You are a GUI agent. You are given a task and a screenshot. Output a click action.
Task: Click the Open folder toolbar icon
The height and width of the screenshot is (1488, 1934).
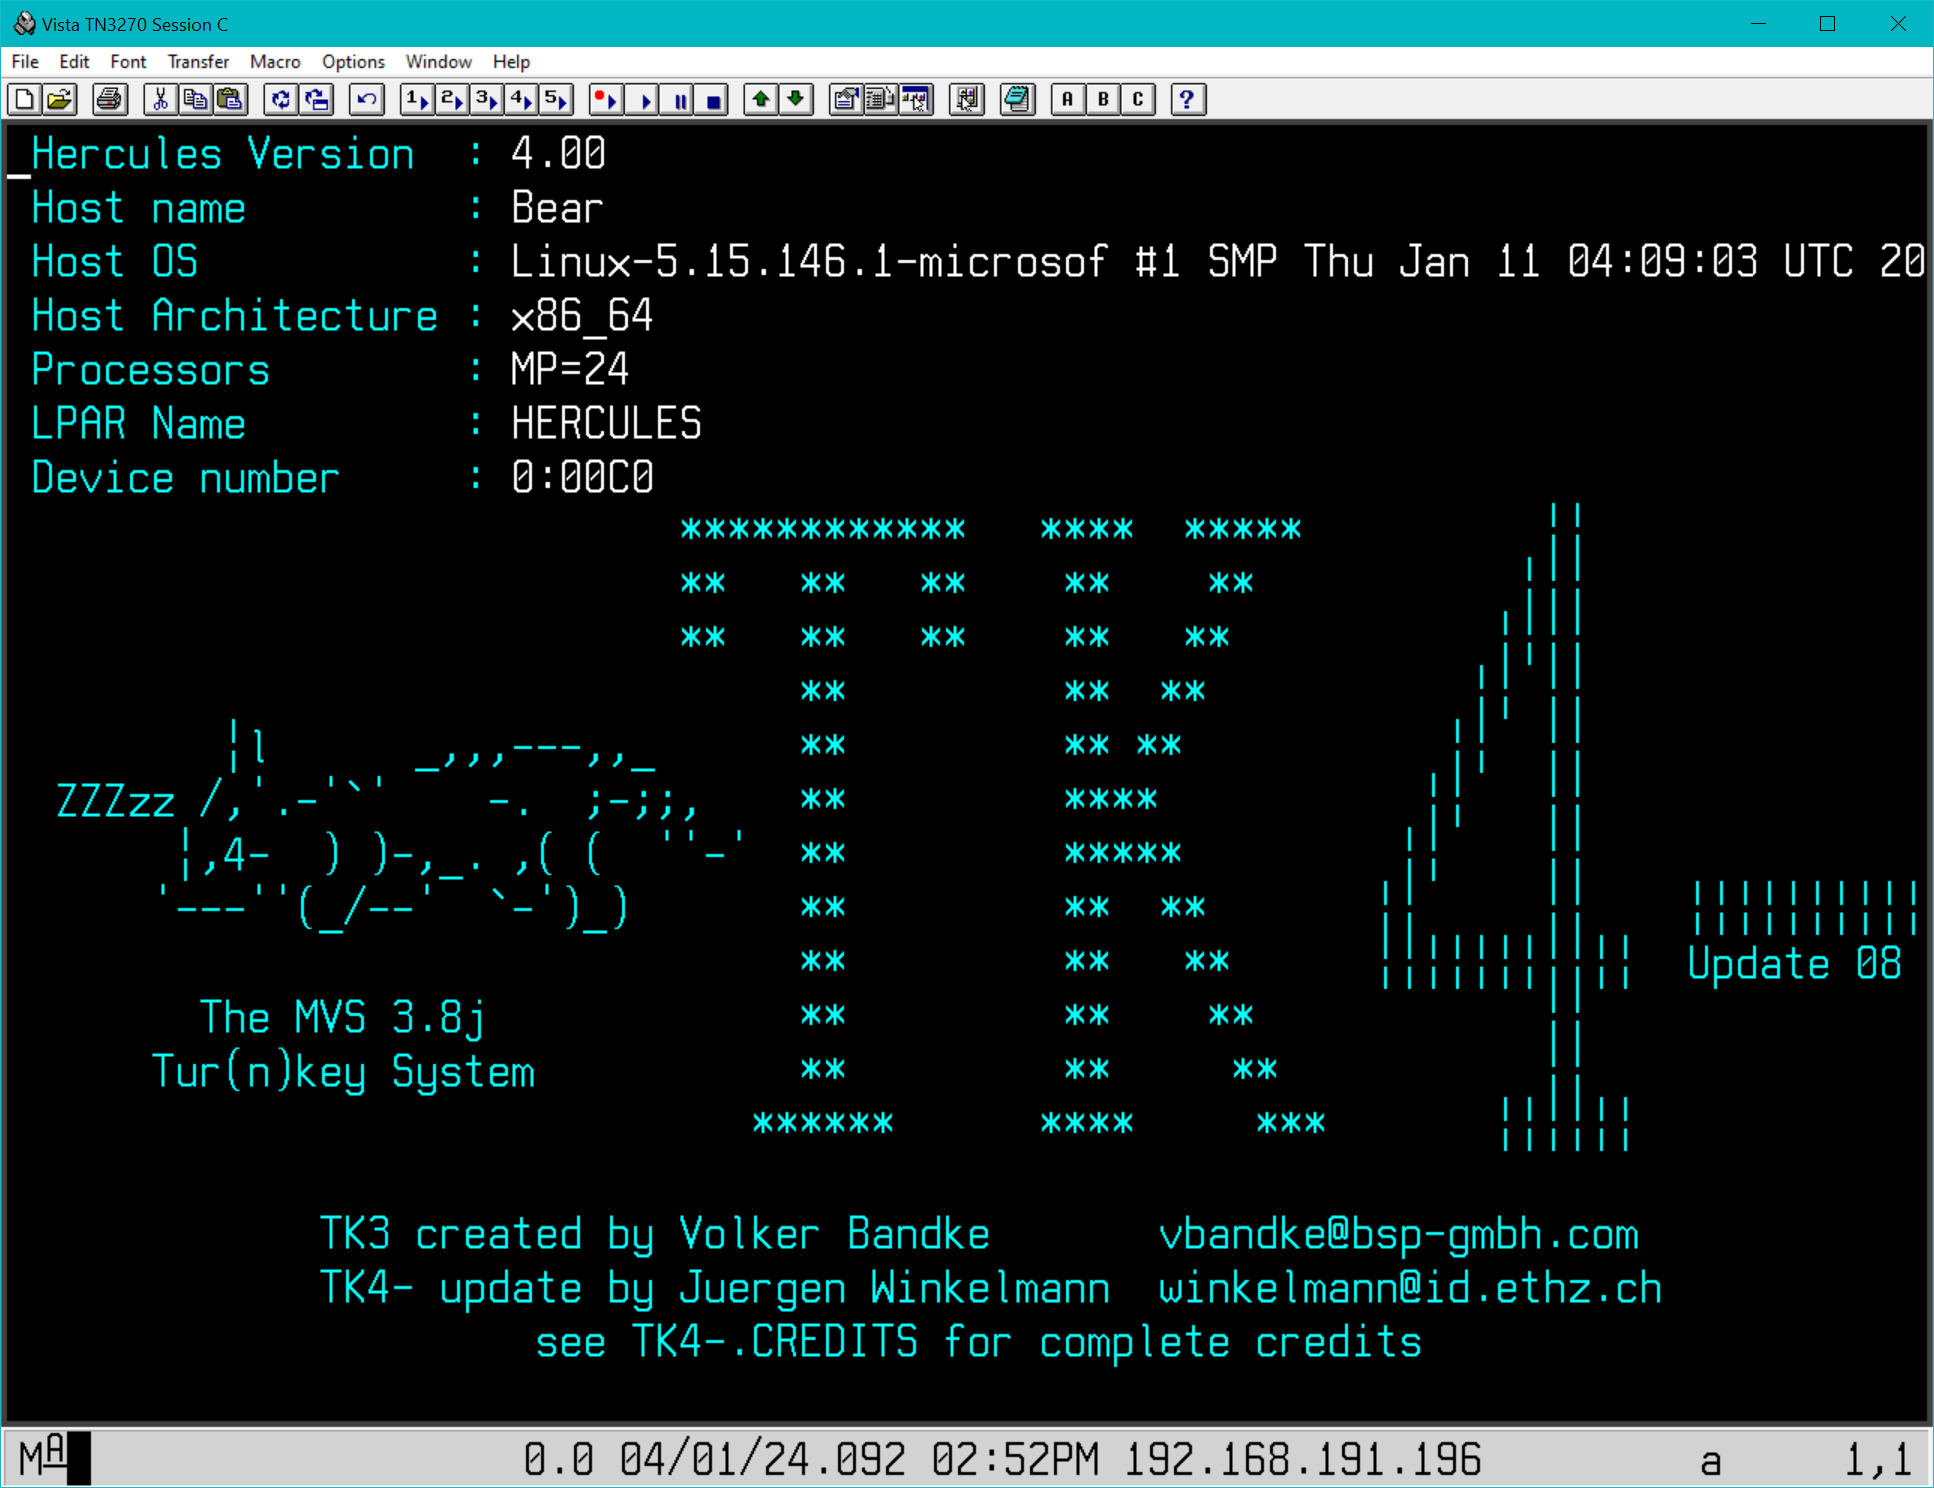pos(60,99)
